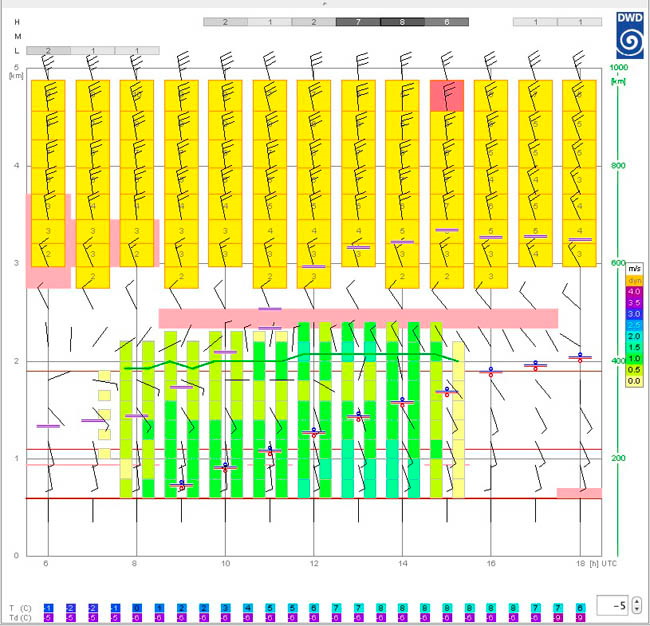650x626 pixels.
Task: Select the high cloud cover cell showing 7
Action: (x=358, y=22)
